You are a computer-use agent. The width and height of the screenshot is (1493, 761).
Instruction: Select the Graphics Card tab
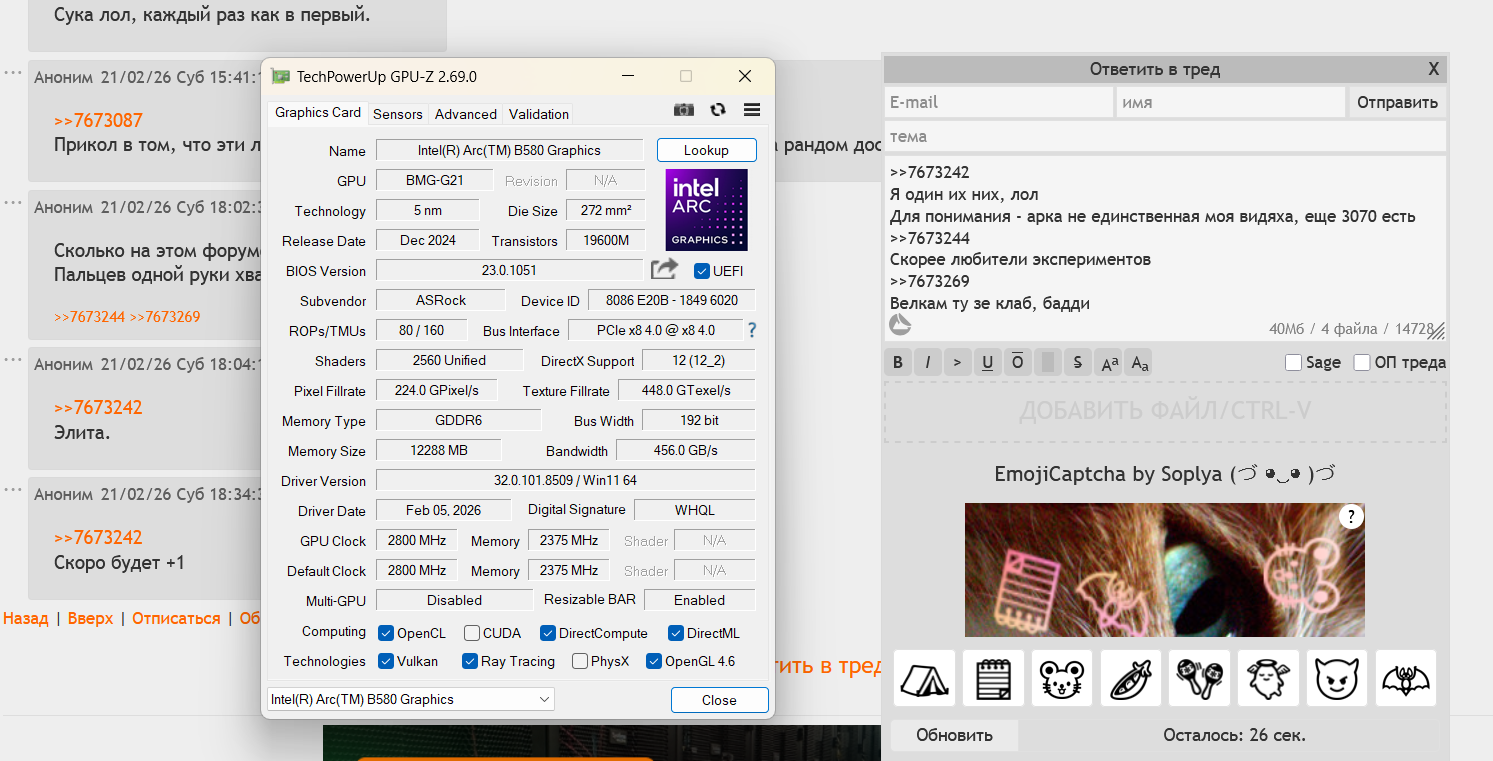coord(318,112)
